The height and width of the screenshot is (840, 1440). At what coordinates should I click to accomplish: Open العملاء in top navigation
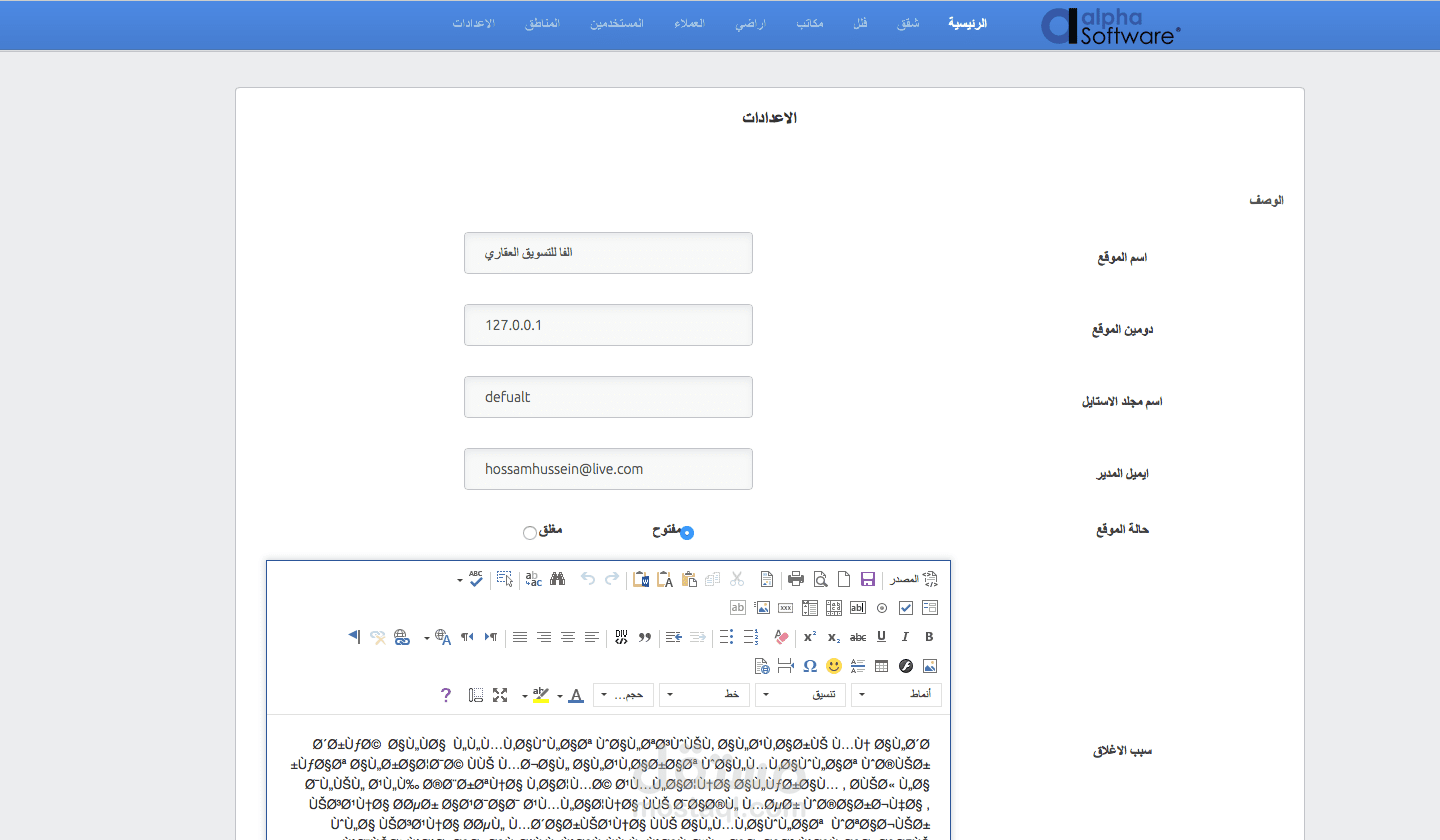point(689,22)
